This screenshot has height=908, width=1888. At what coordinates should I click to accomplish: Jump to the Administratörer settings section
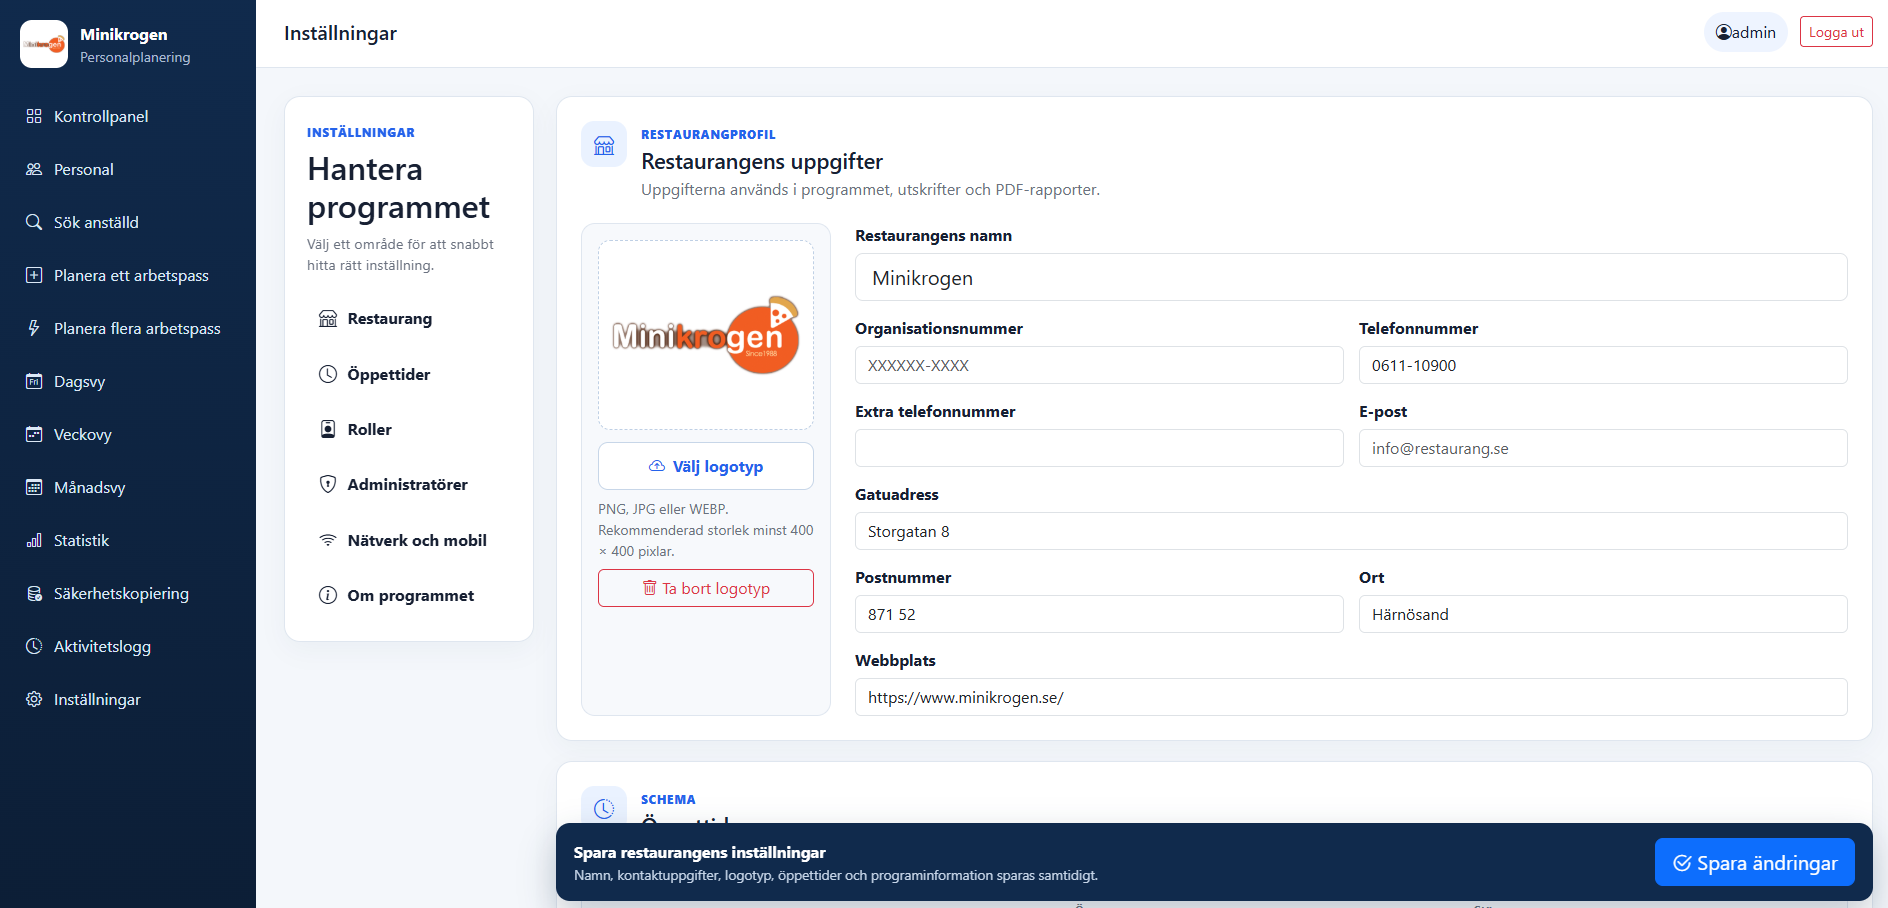pyautogui.click(x=409, y=484)
